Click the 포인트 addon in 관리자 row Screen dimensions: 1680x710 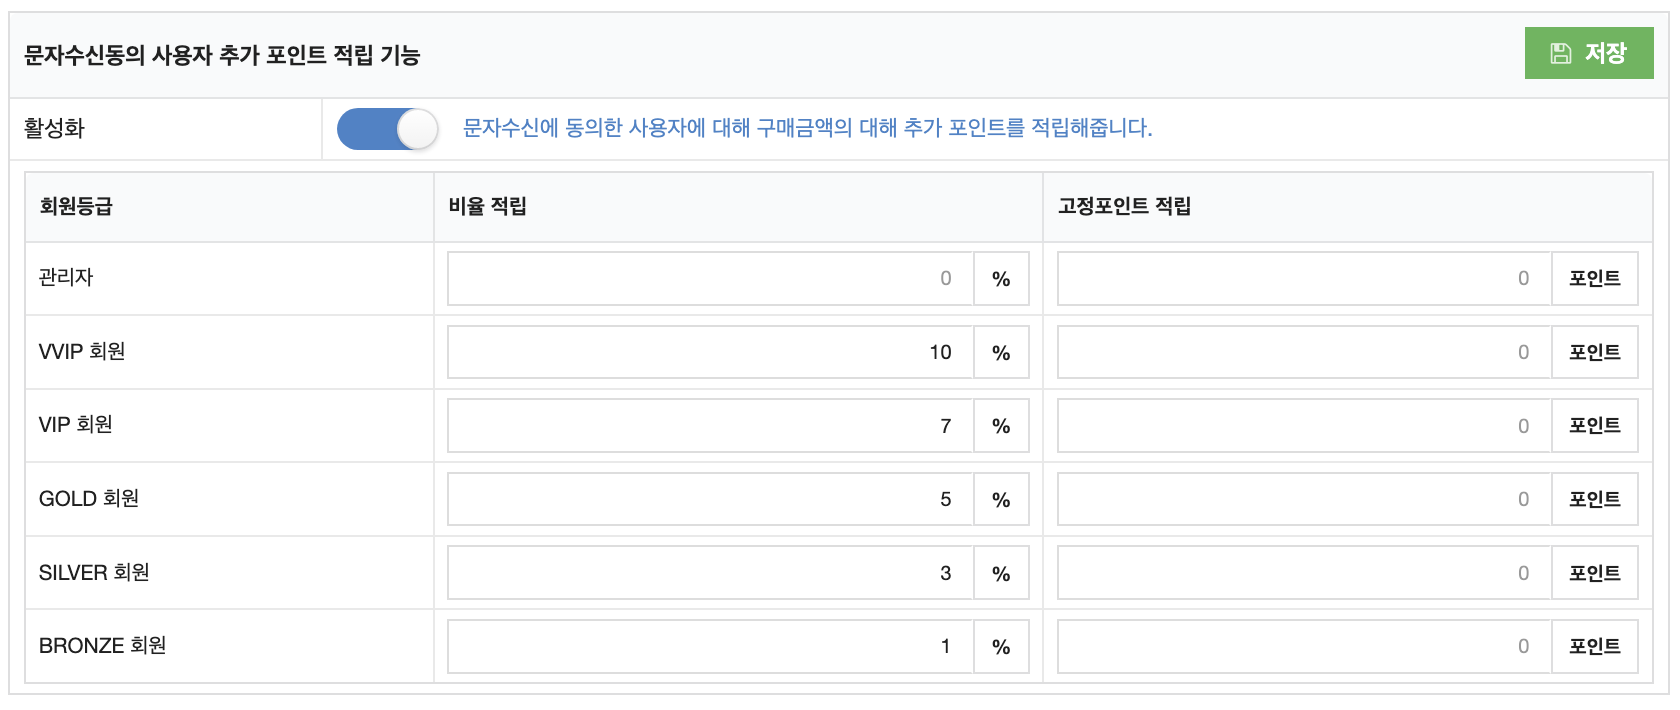click(1594, 278)
